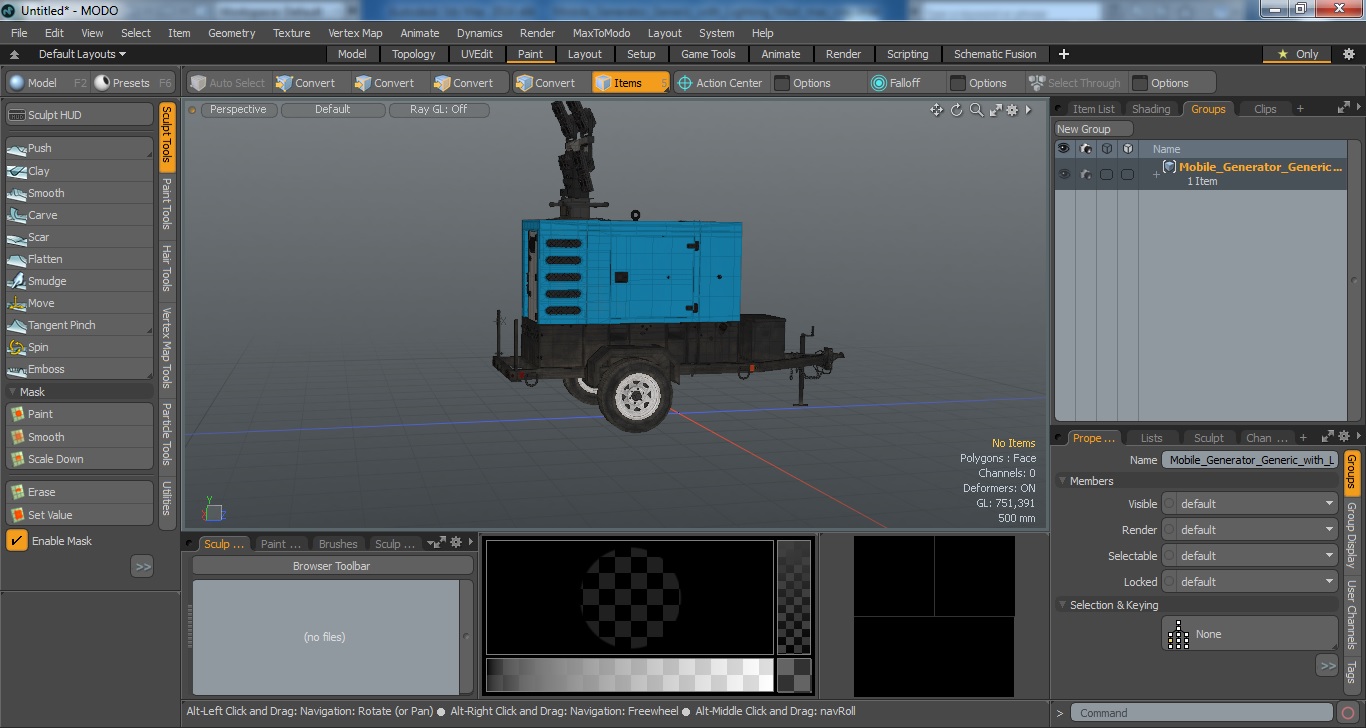This screenshot has height=728, width=1366.
Task: Open the Texture menu
Action: (x=291, y=33)
